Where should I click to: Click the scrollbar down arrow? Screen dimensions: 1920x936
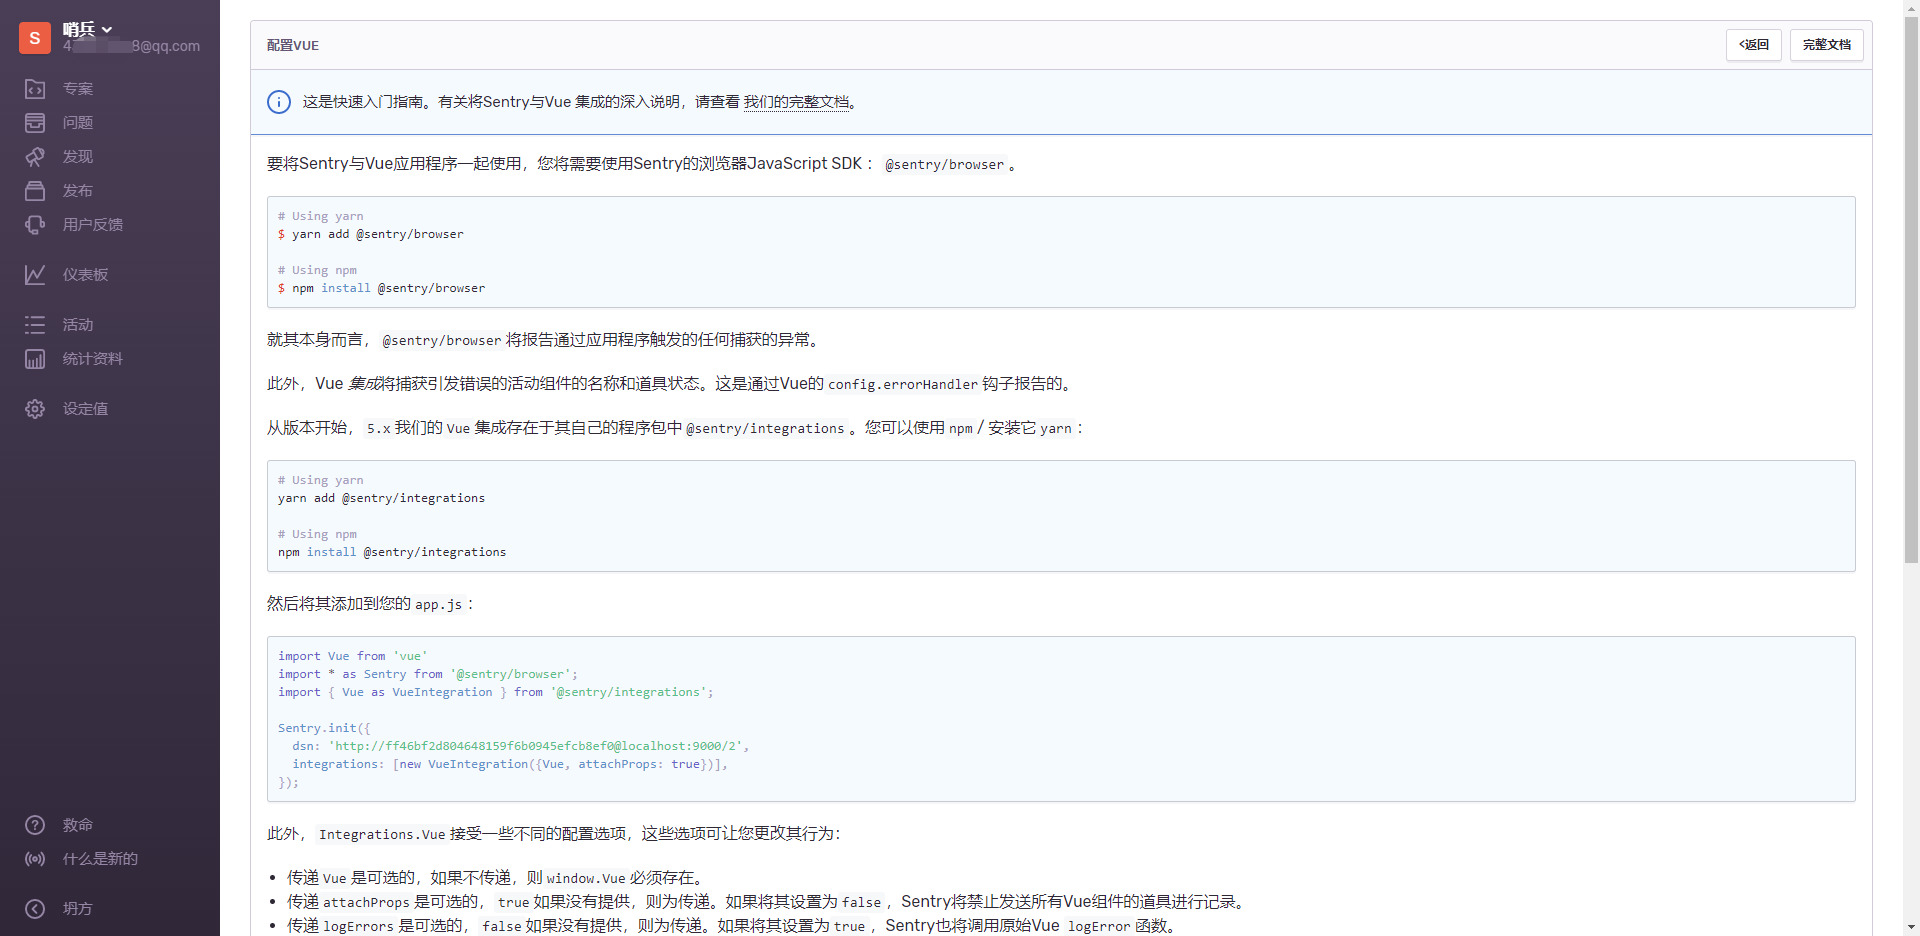click(x=1911, y=927)
